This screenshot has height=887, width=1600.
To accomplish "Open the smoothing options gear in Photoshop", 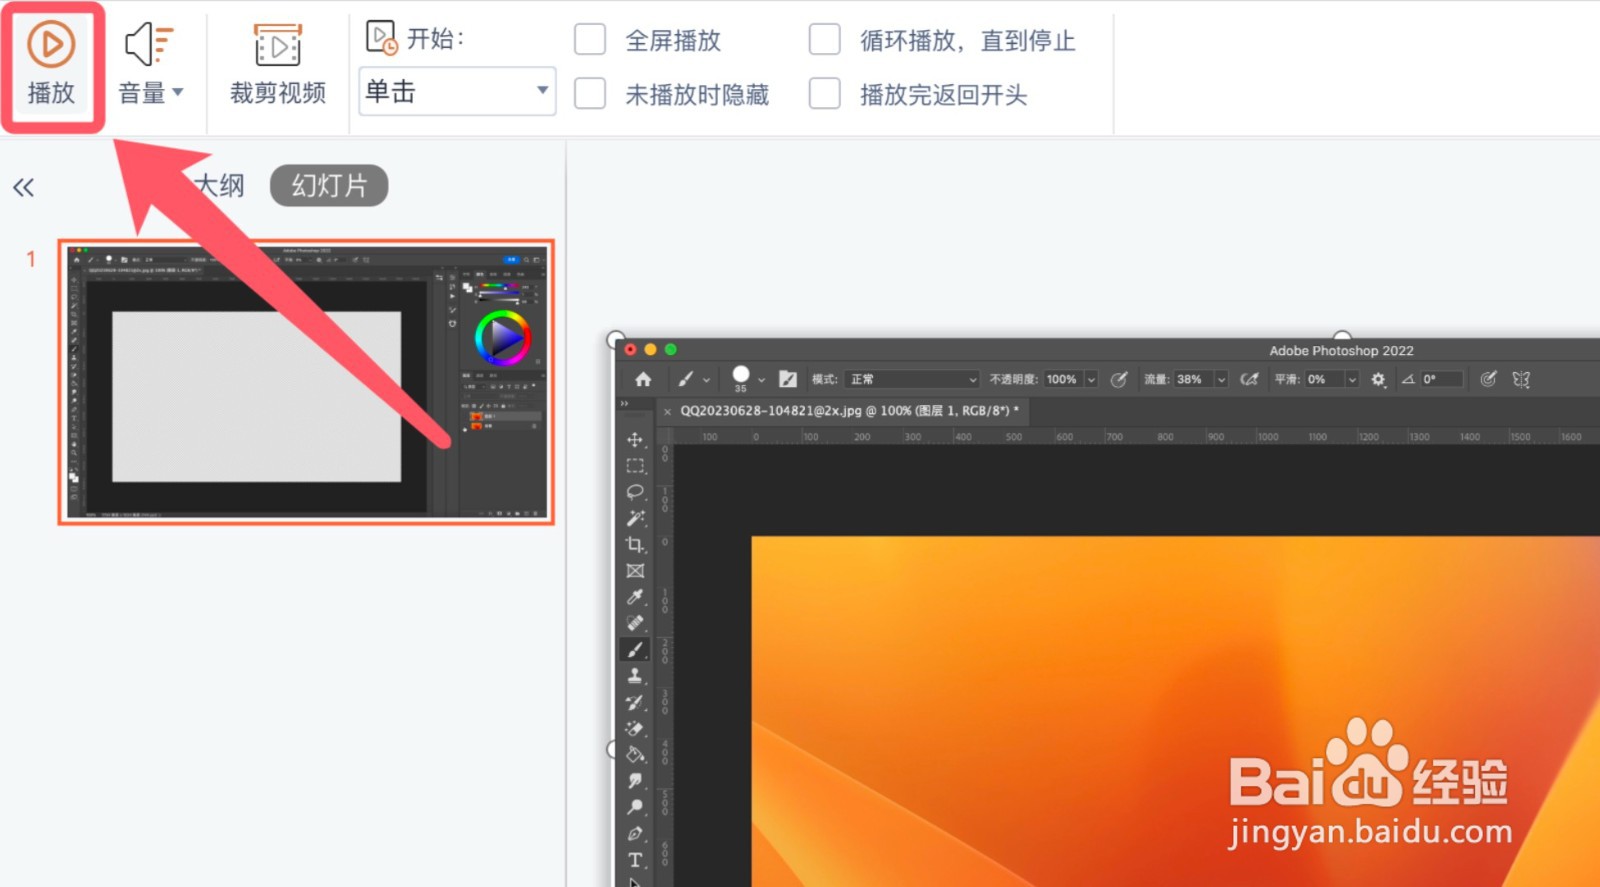I will point(1378,379).
